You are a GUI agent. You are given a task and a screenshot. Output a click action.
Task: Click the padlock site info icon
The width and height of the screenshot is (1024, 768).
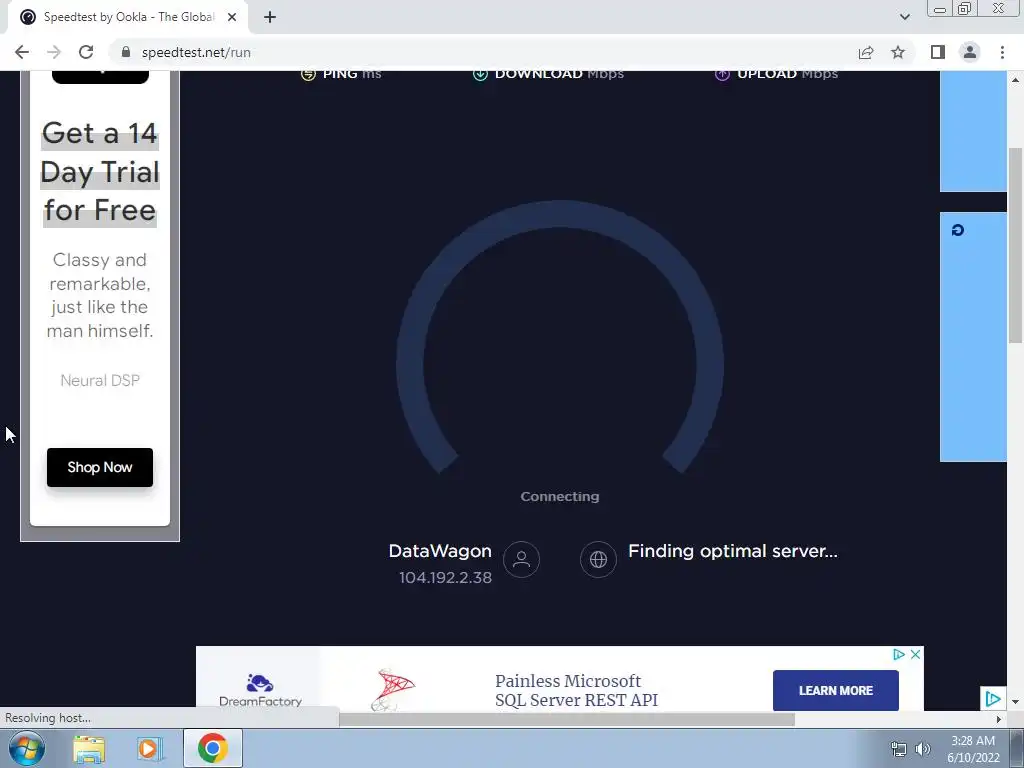[126, 52]
